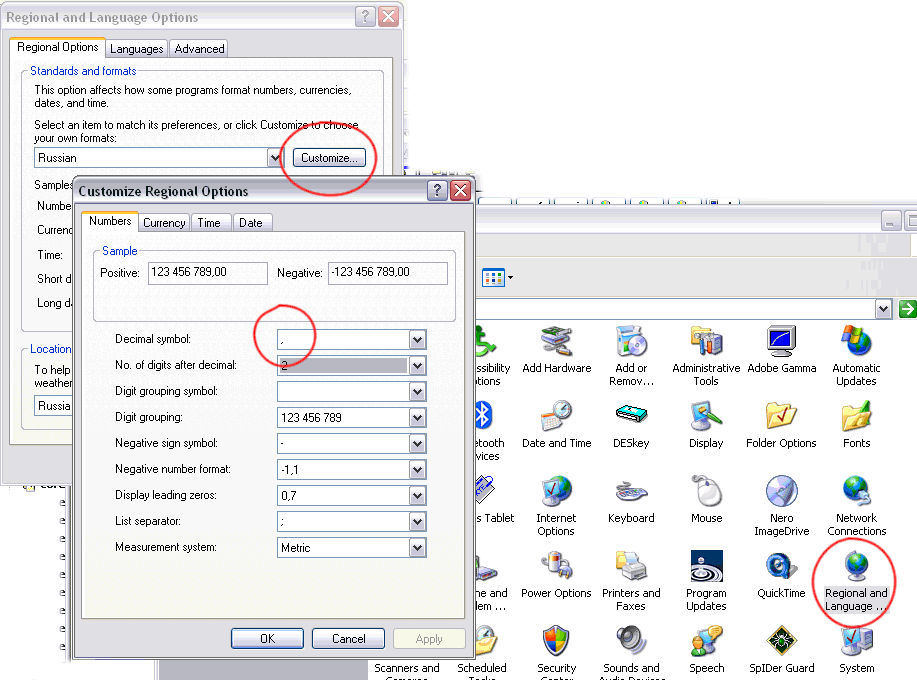Screen dimensions: 917x680
Task: Switch to the Regional Options tab
Action: tap(57, 47)
